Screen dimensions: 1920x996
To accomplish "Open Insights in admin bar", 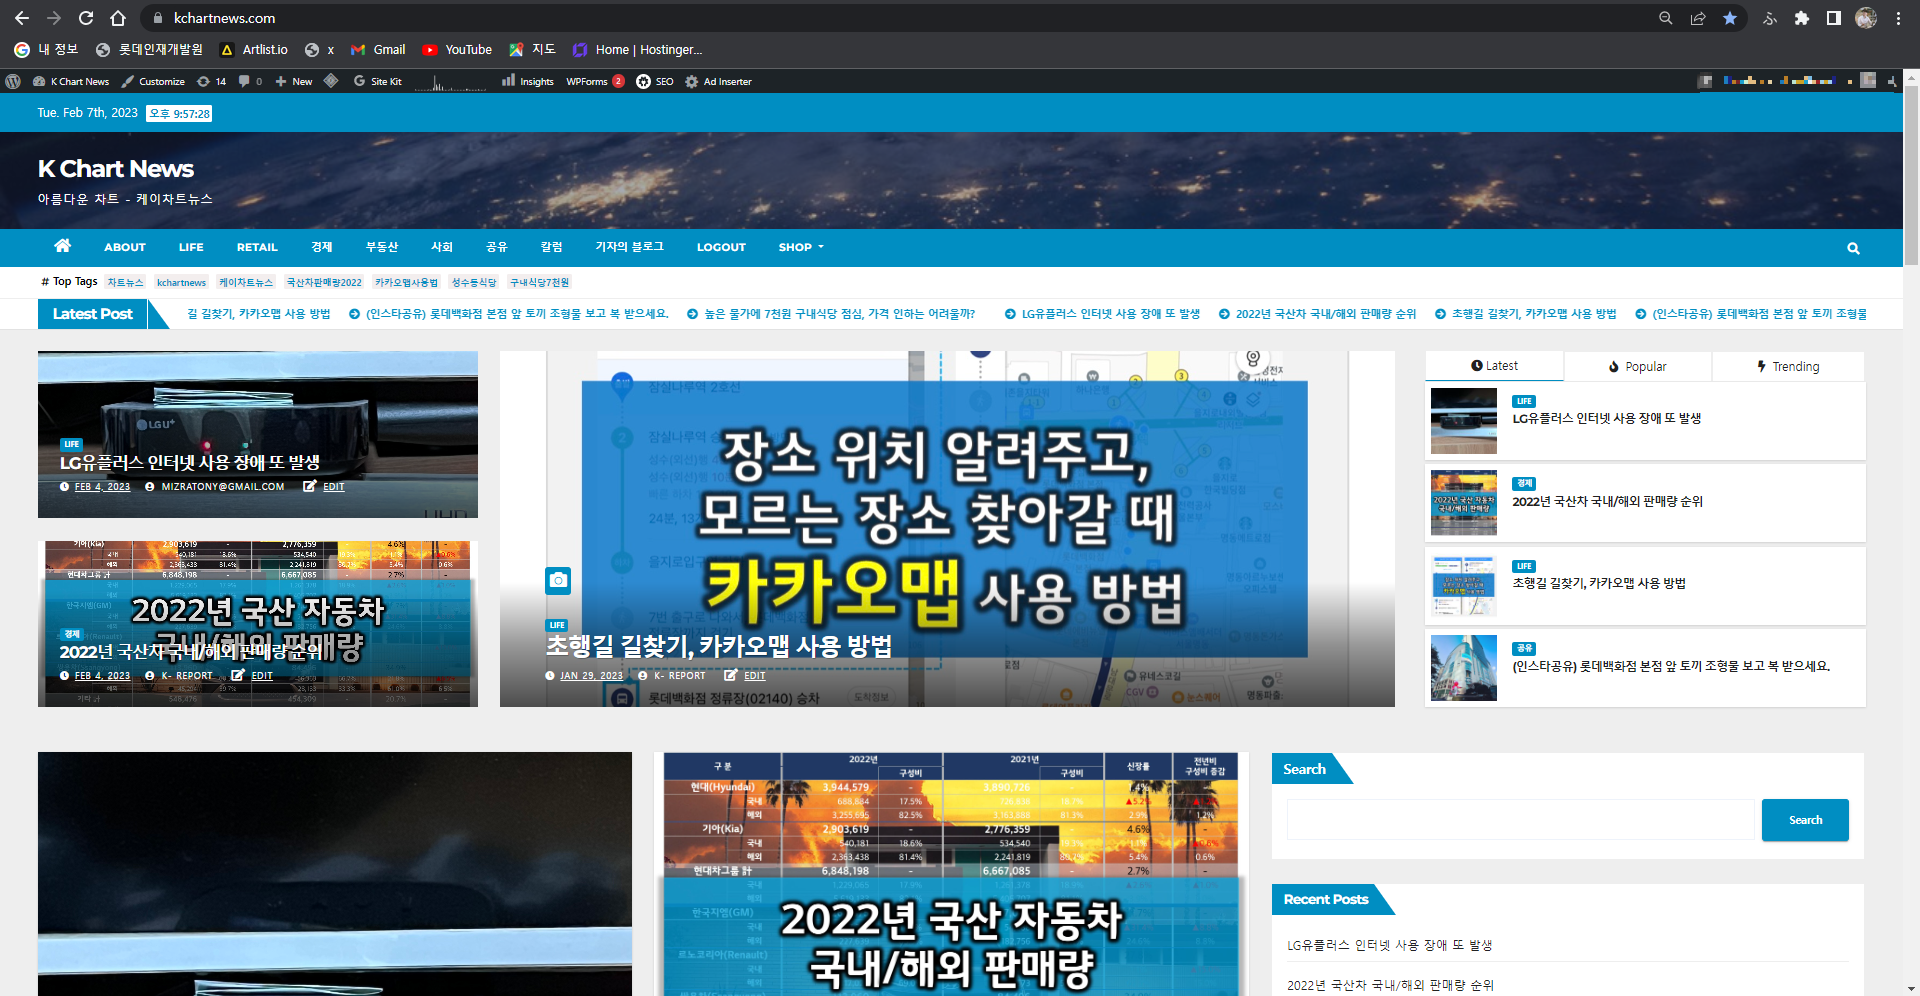I will (527, 81).
